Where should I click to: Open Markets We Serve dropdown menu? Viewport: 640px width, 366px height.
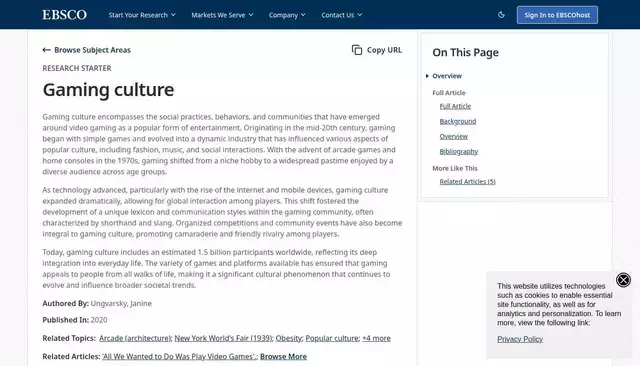222,15
